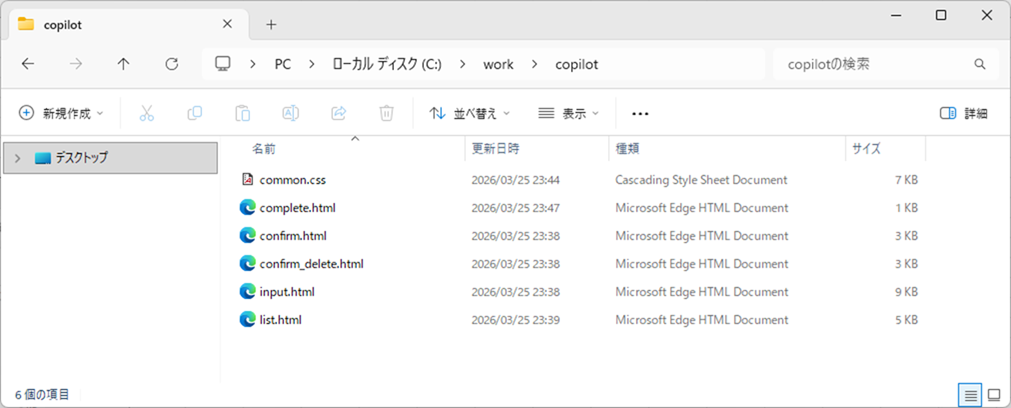Switch to details list view icon
Screen dimensions: 1011x408
[x=970, y=394]
